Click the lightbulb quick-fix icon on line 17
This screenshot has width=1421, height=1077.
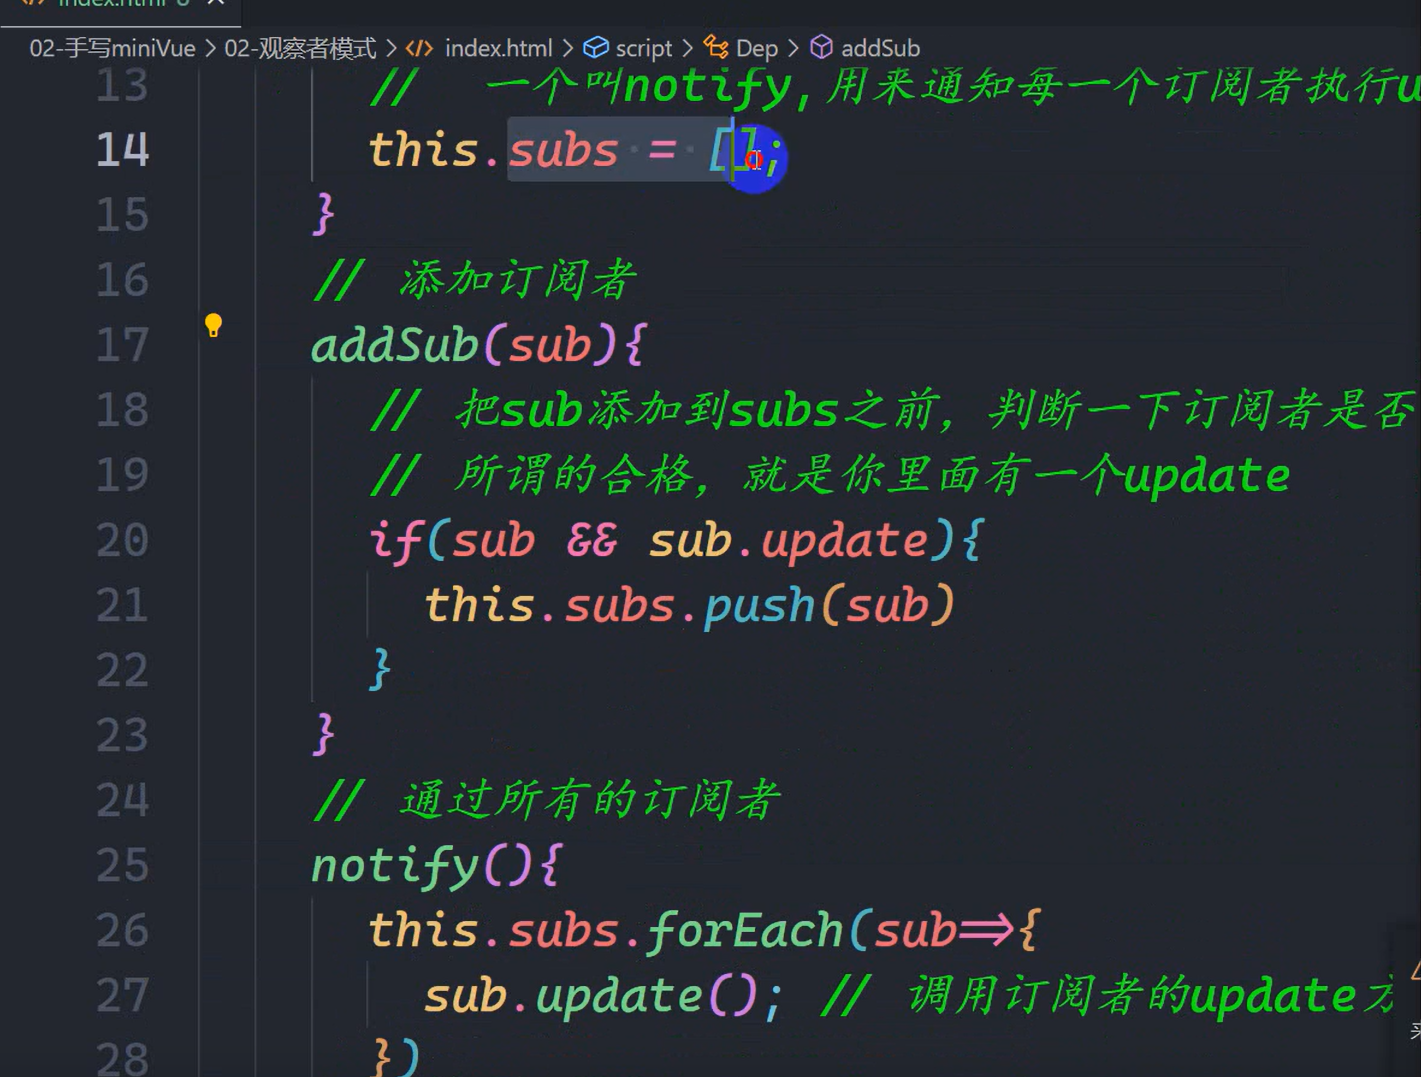[x=213, y=325]
